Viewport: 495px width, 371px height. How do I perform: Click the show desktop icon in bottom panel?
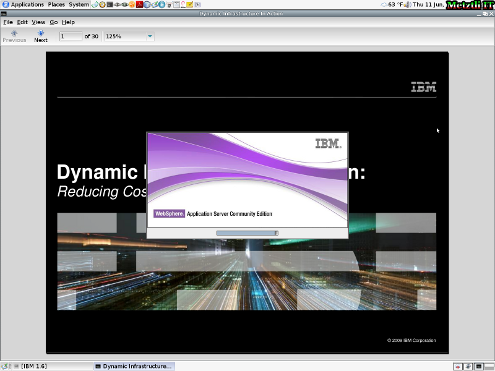[x=6, y=366]
